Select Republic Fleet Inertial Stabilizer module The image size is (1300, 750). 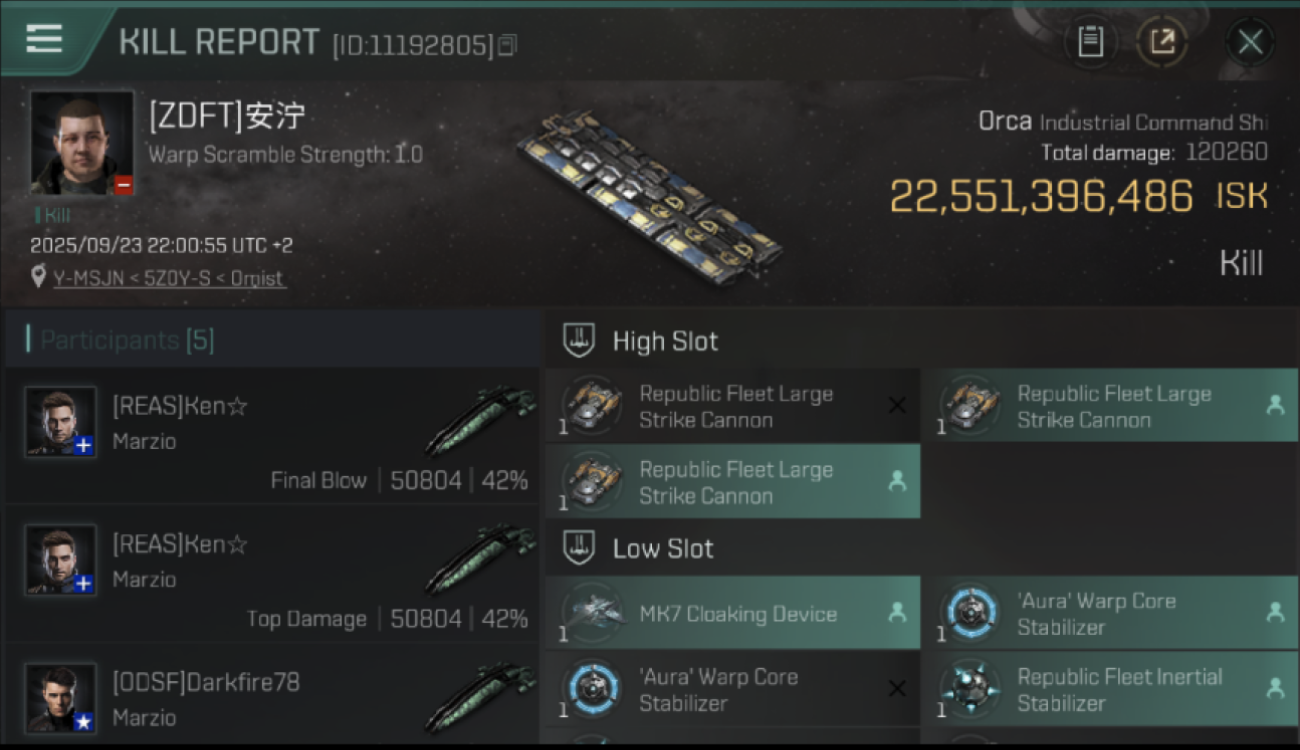coord(1110,689)
